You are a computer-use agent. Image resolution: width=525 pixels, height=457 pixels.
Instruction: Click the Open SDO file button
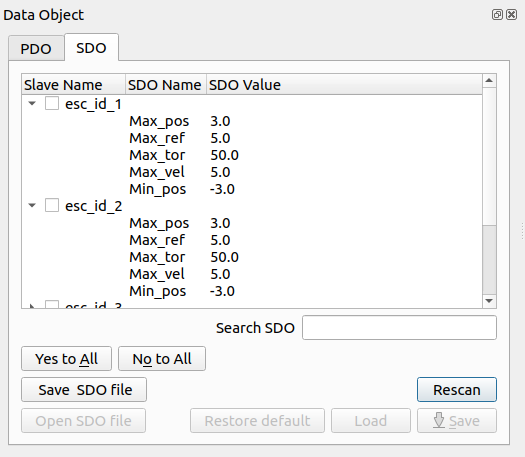pyautogui.click(x=83, y=421)
